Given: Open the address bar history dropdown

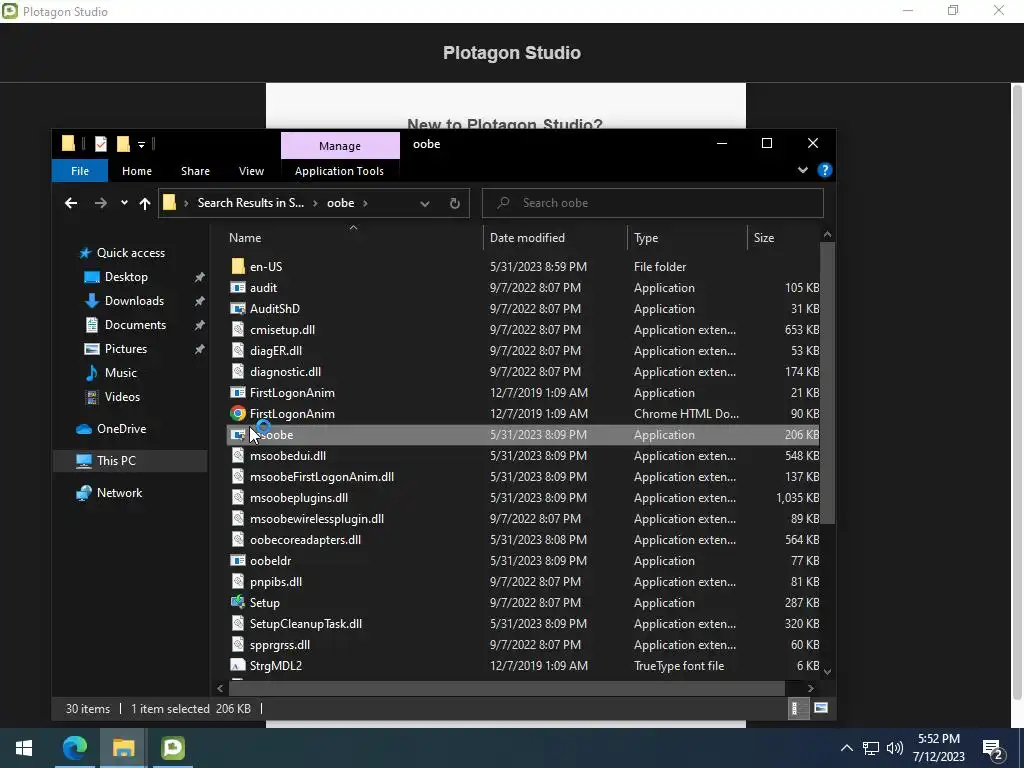Looking at the screenshot, I should coord(424,203).
